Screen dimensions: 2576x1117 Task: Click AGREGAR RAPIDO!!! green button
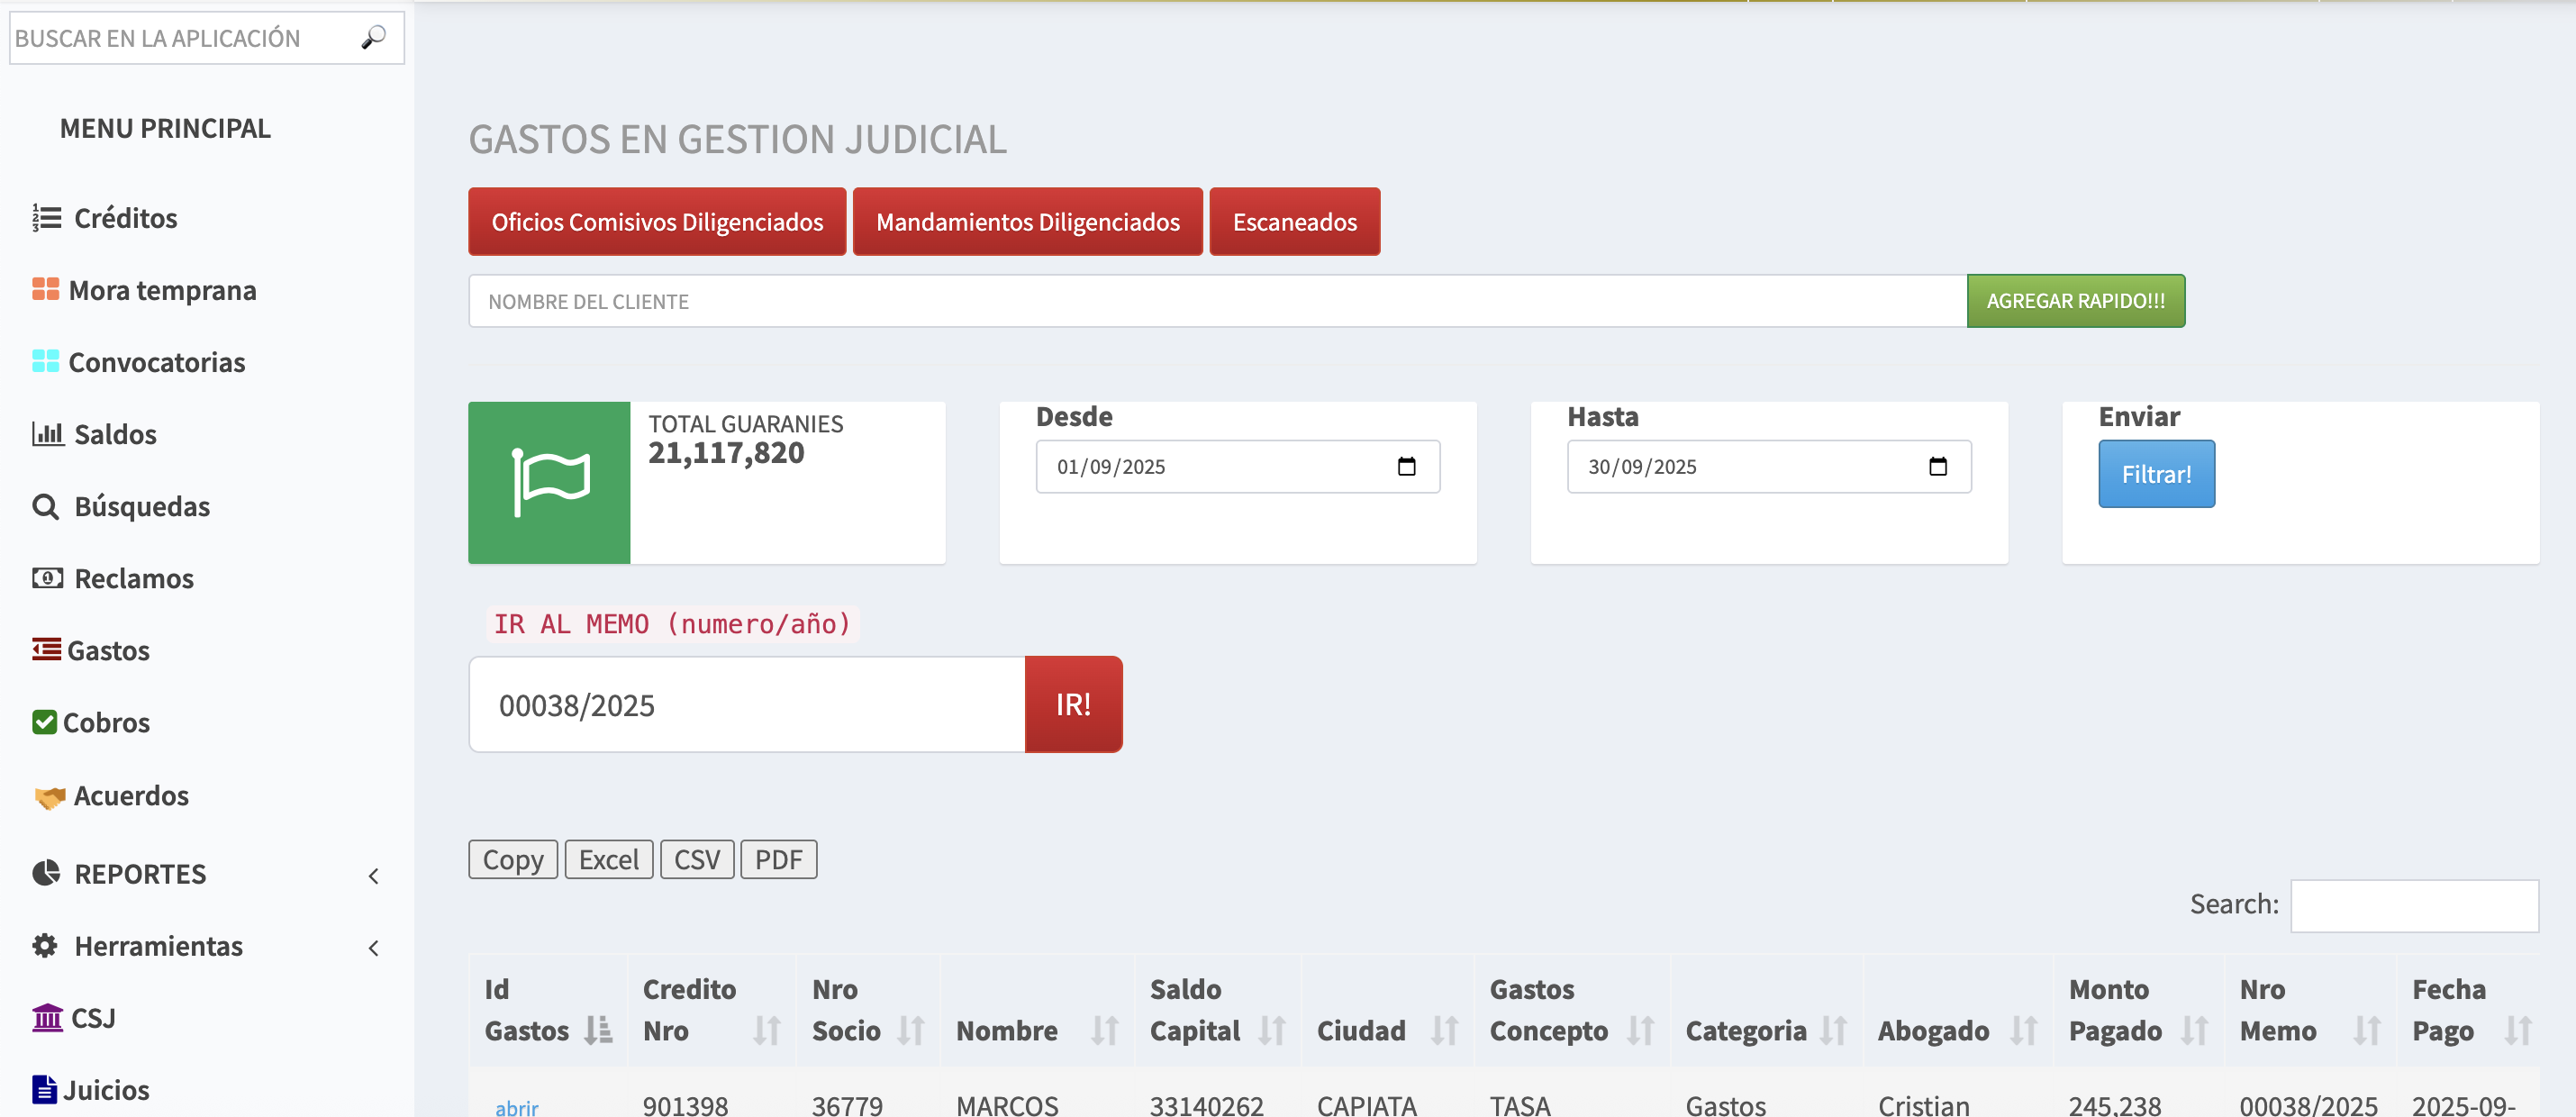point(2075,300)
